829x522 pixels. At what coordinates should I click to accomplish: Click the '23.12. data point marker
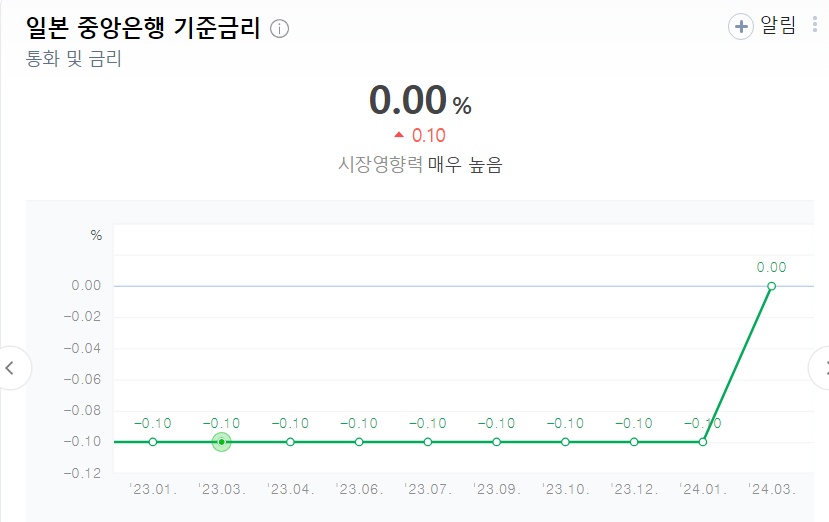(x=634, y=441)
